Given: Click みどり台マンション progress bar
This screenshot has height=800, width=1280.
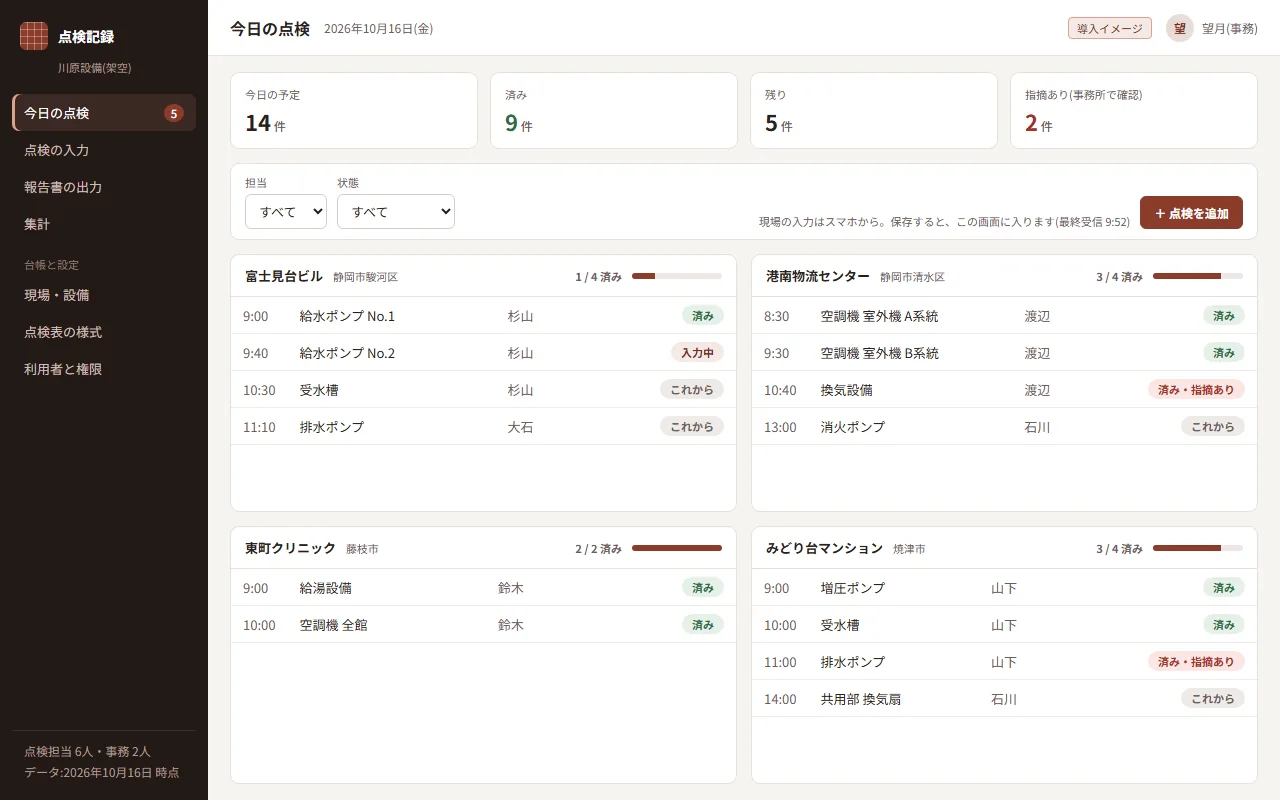Looking at the screenshot, I should click(1198, 548).
